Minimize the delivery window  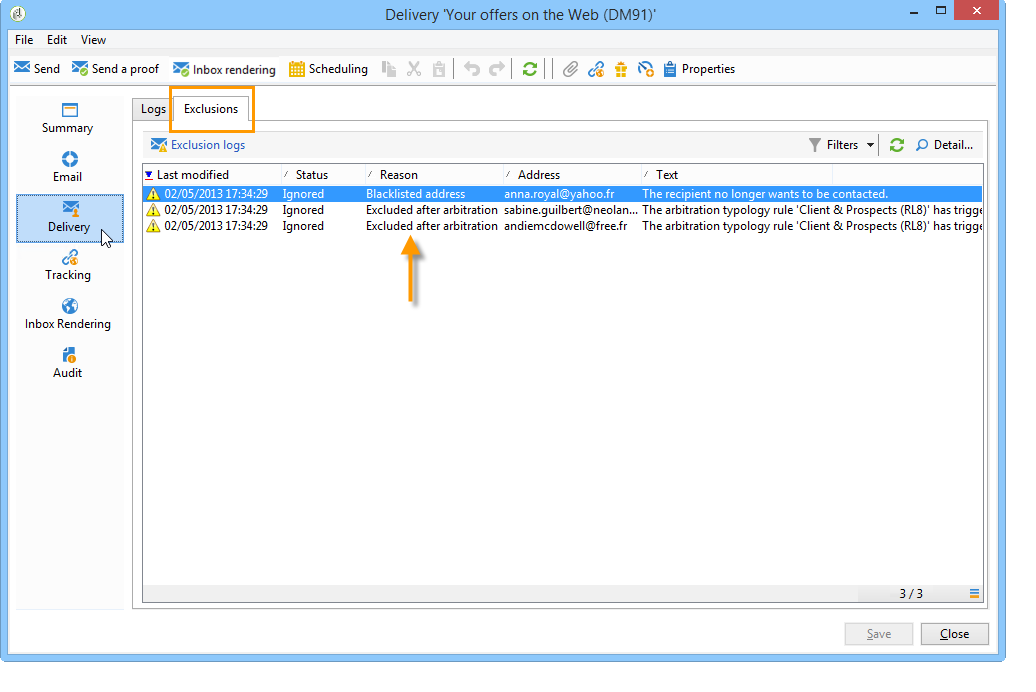coord(914,12)
